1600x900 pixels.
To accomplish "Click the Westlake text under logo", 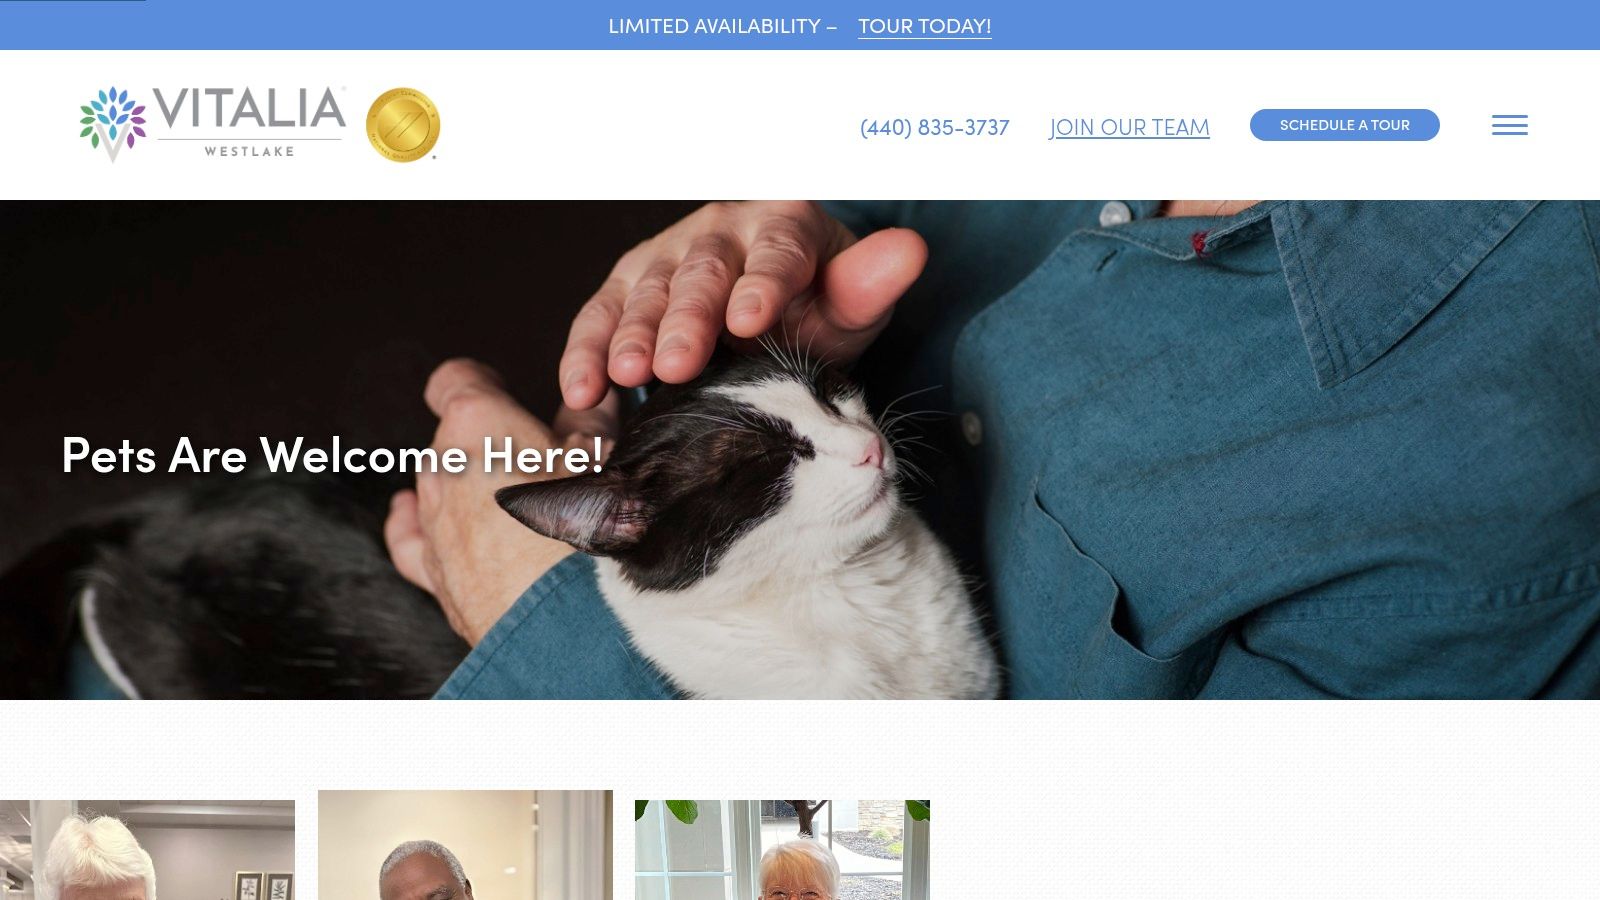I will click(x=249, y=151).
